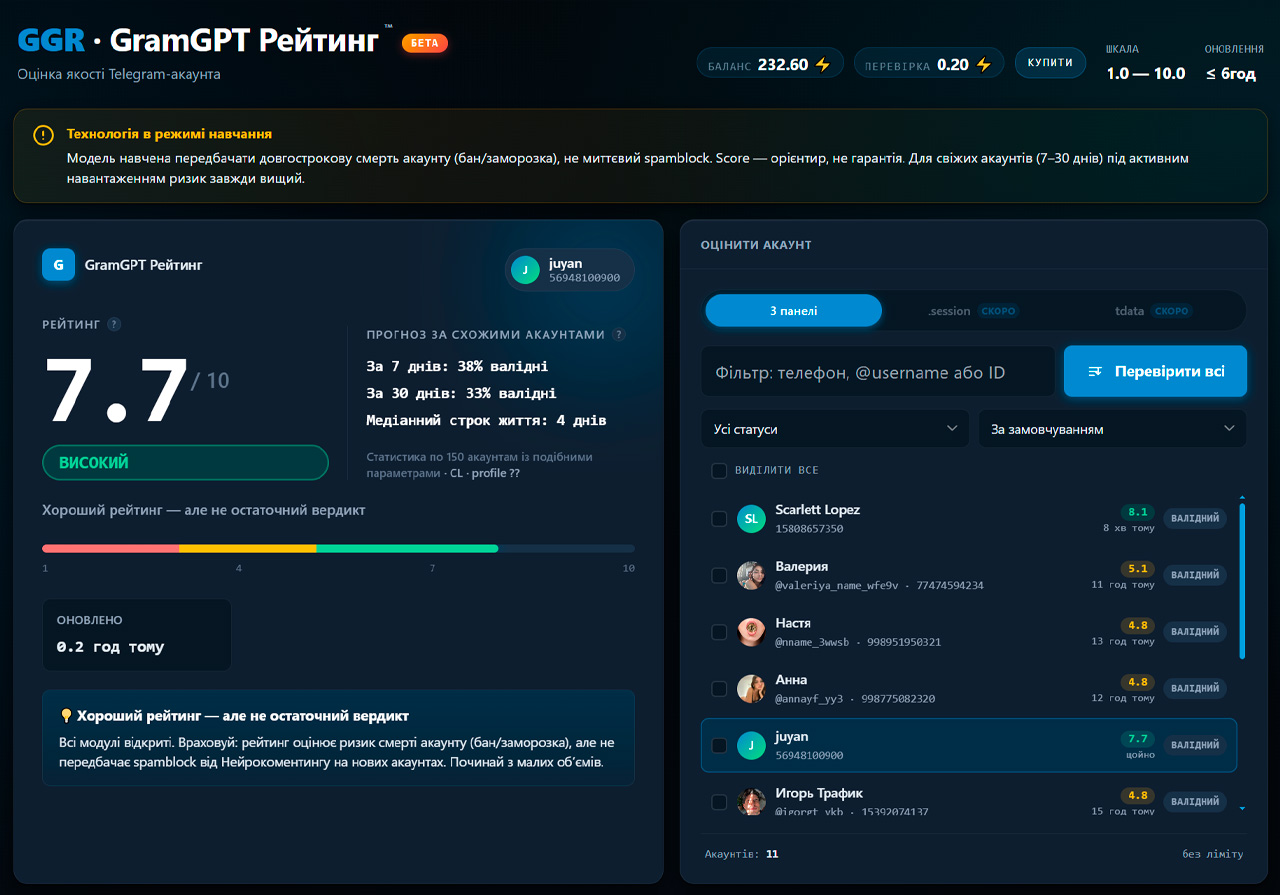This screenshot has width=1280, height=895.
Task: Click the ВАЛІДНИЙ badge for Анна
Action: pos(1195,689)
